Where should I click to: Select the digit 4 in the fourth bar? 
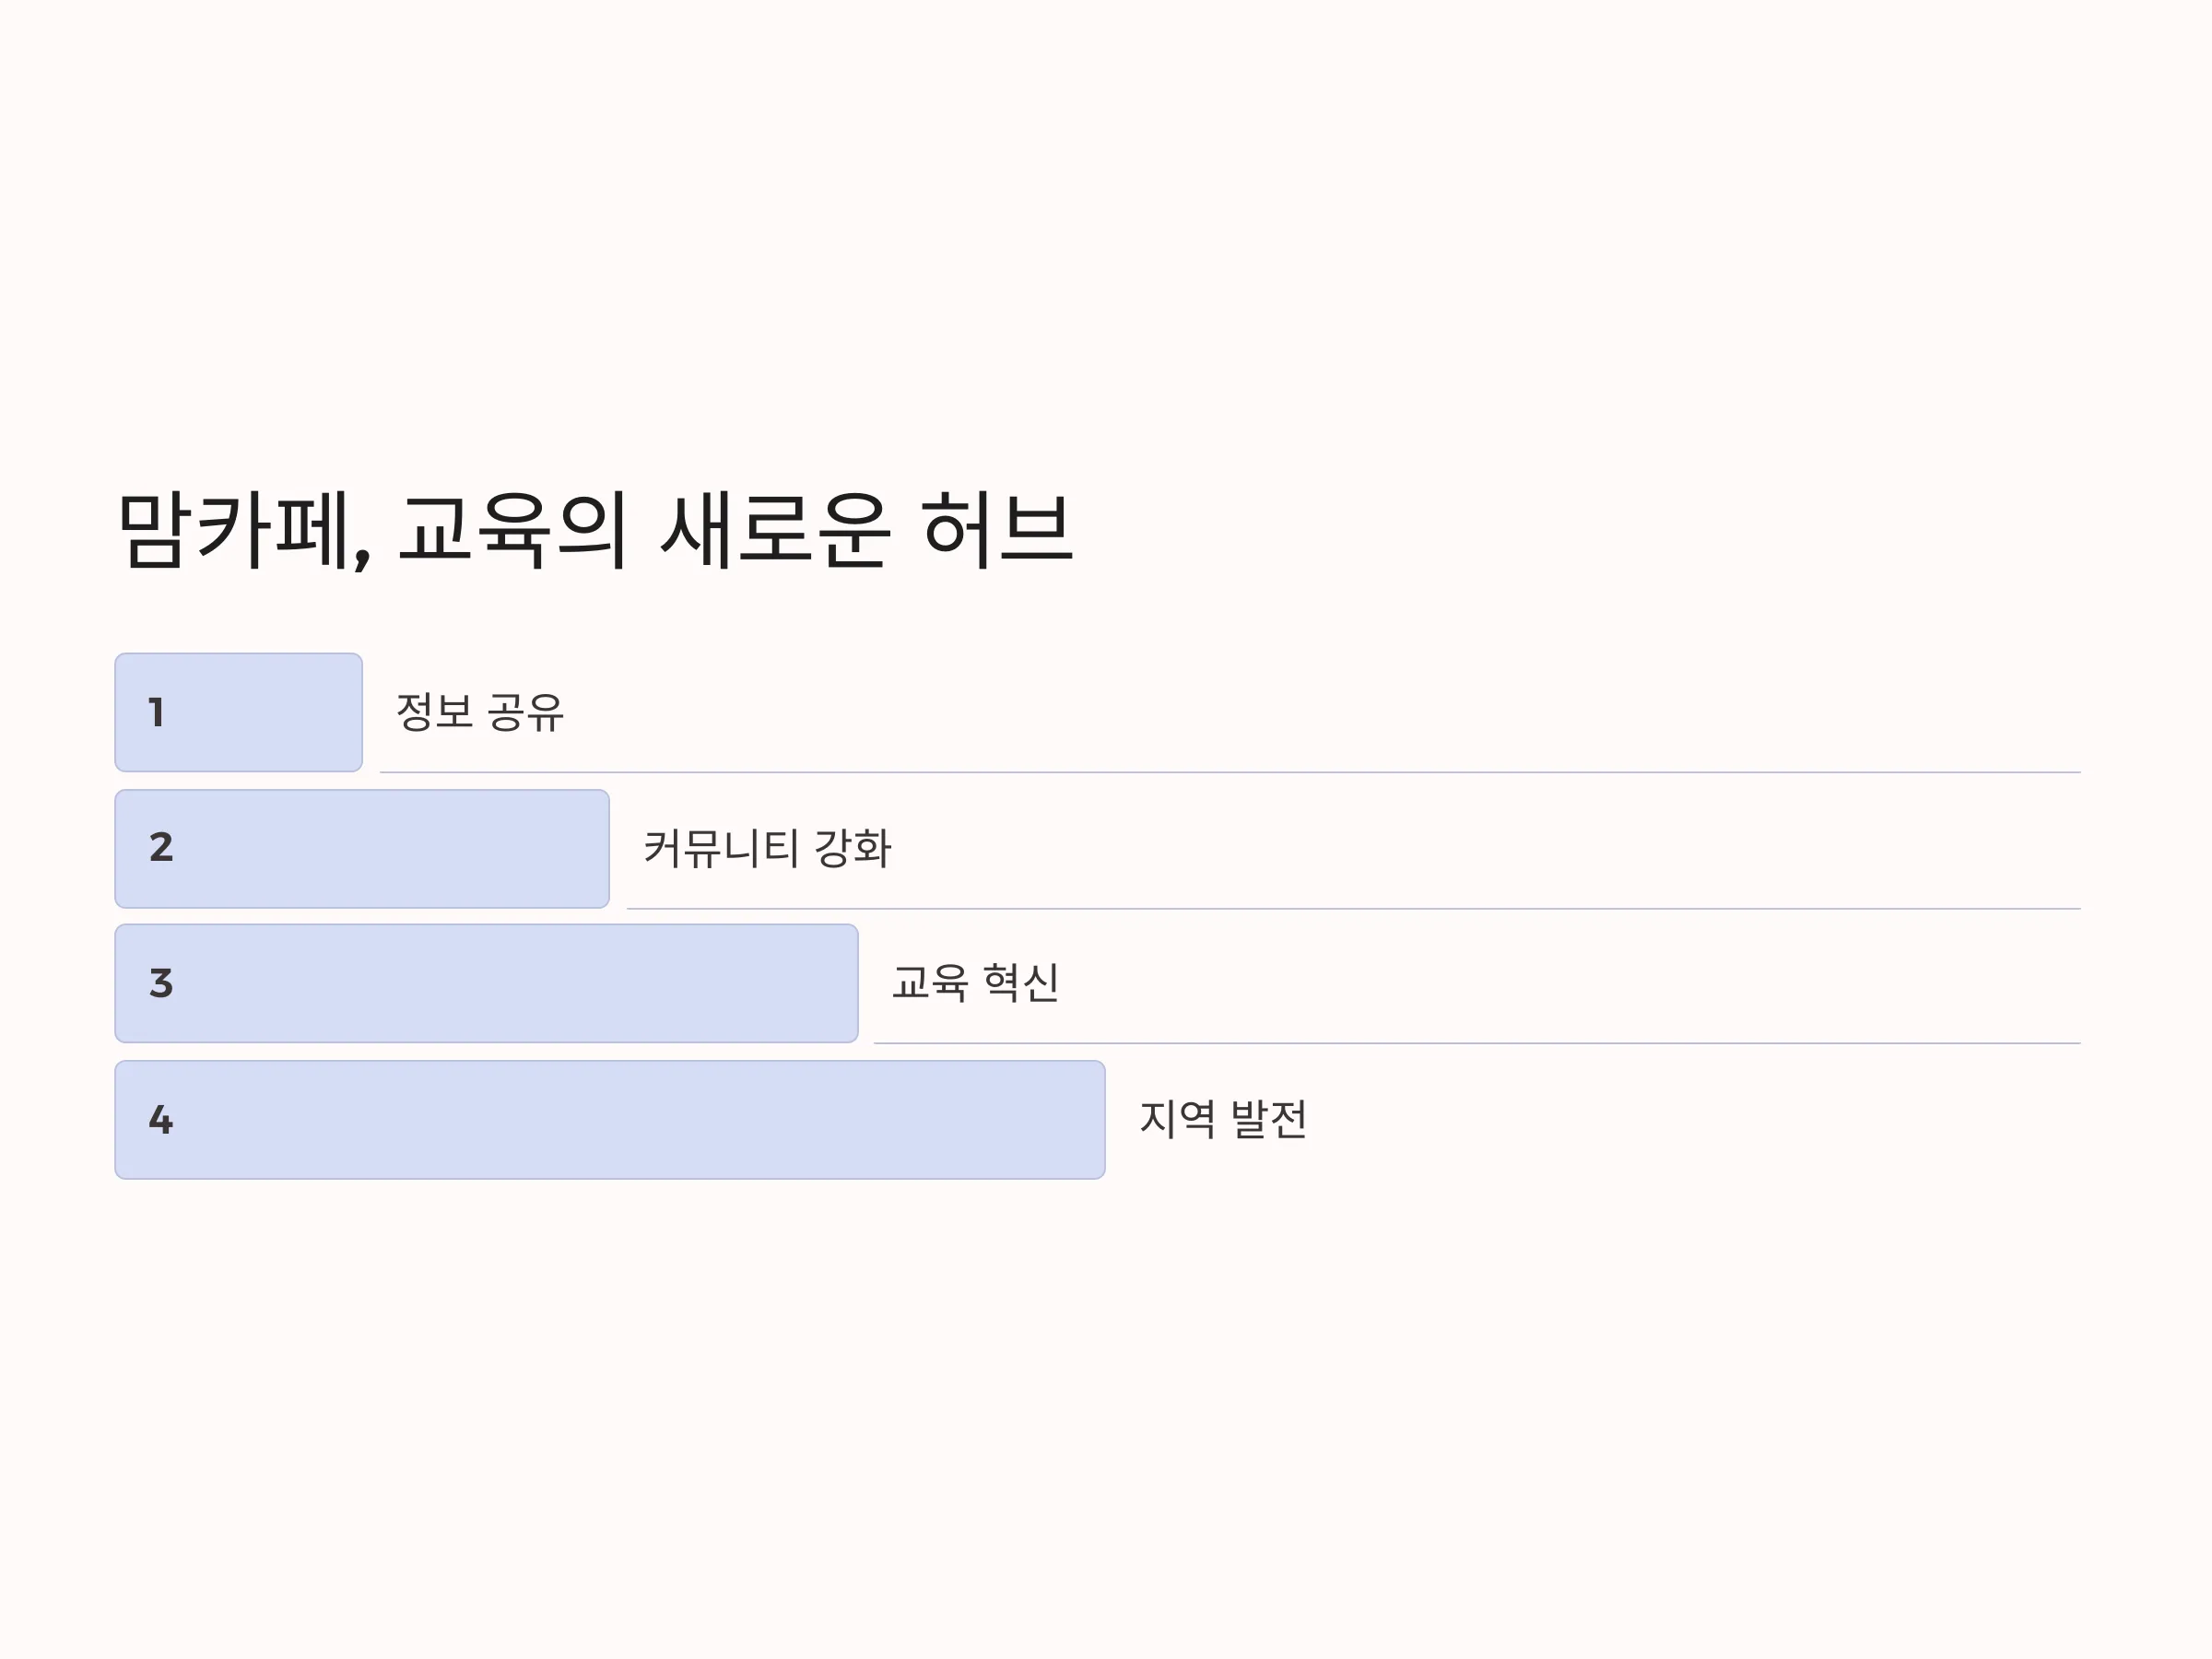[161, 1120]
